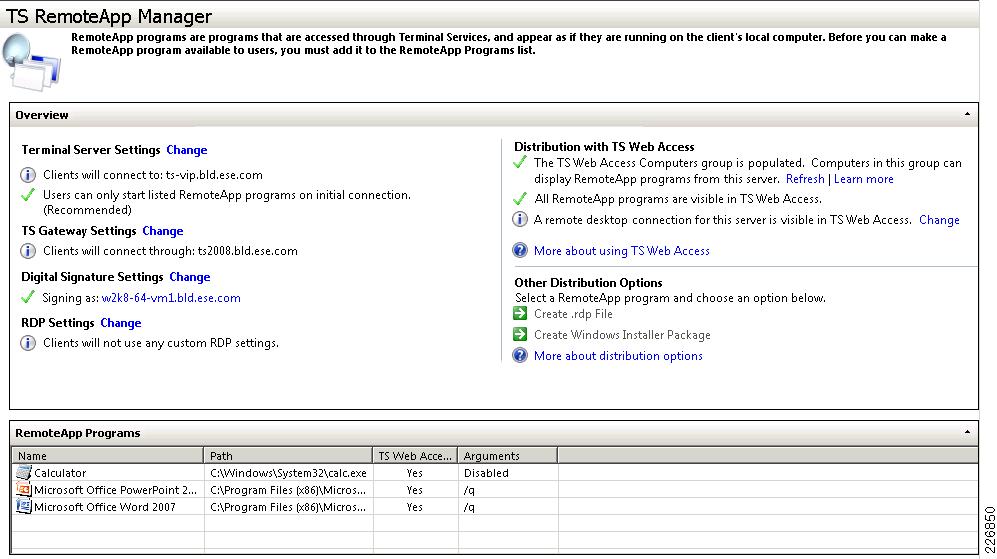
Task: Click info icon next to Clients will connect to
Action: [28, 175]
